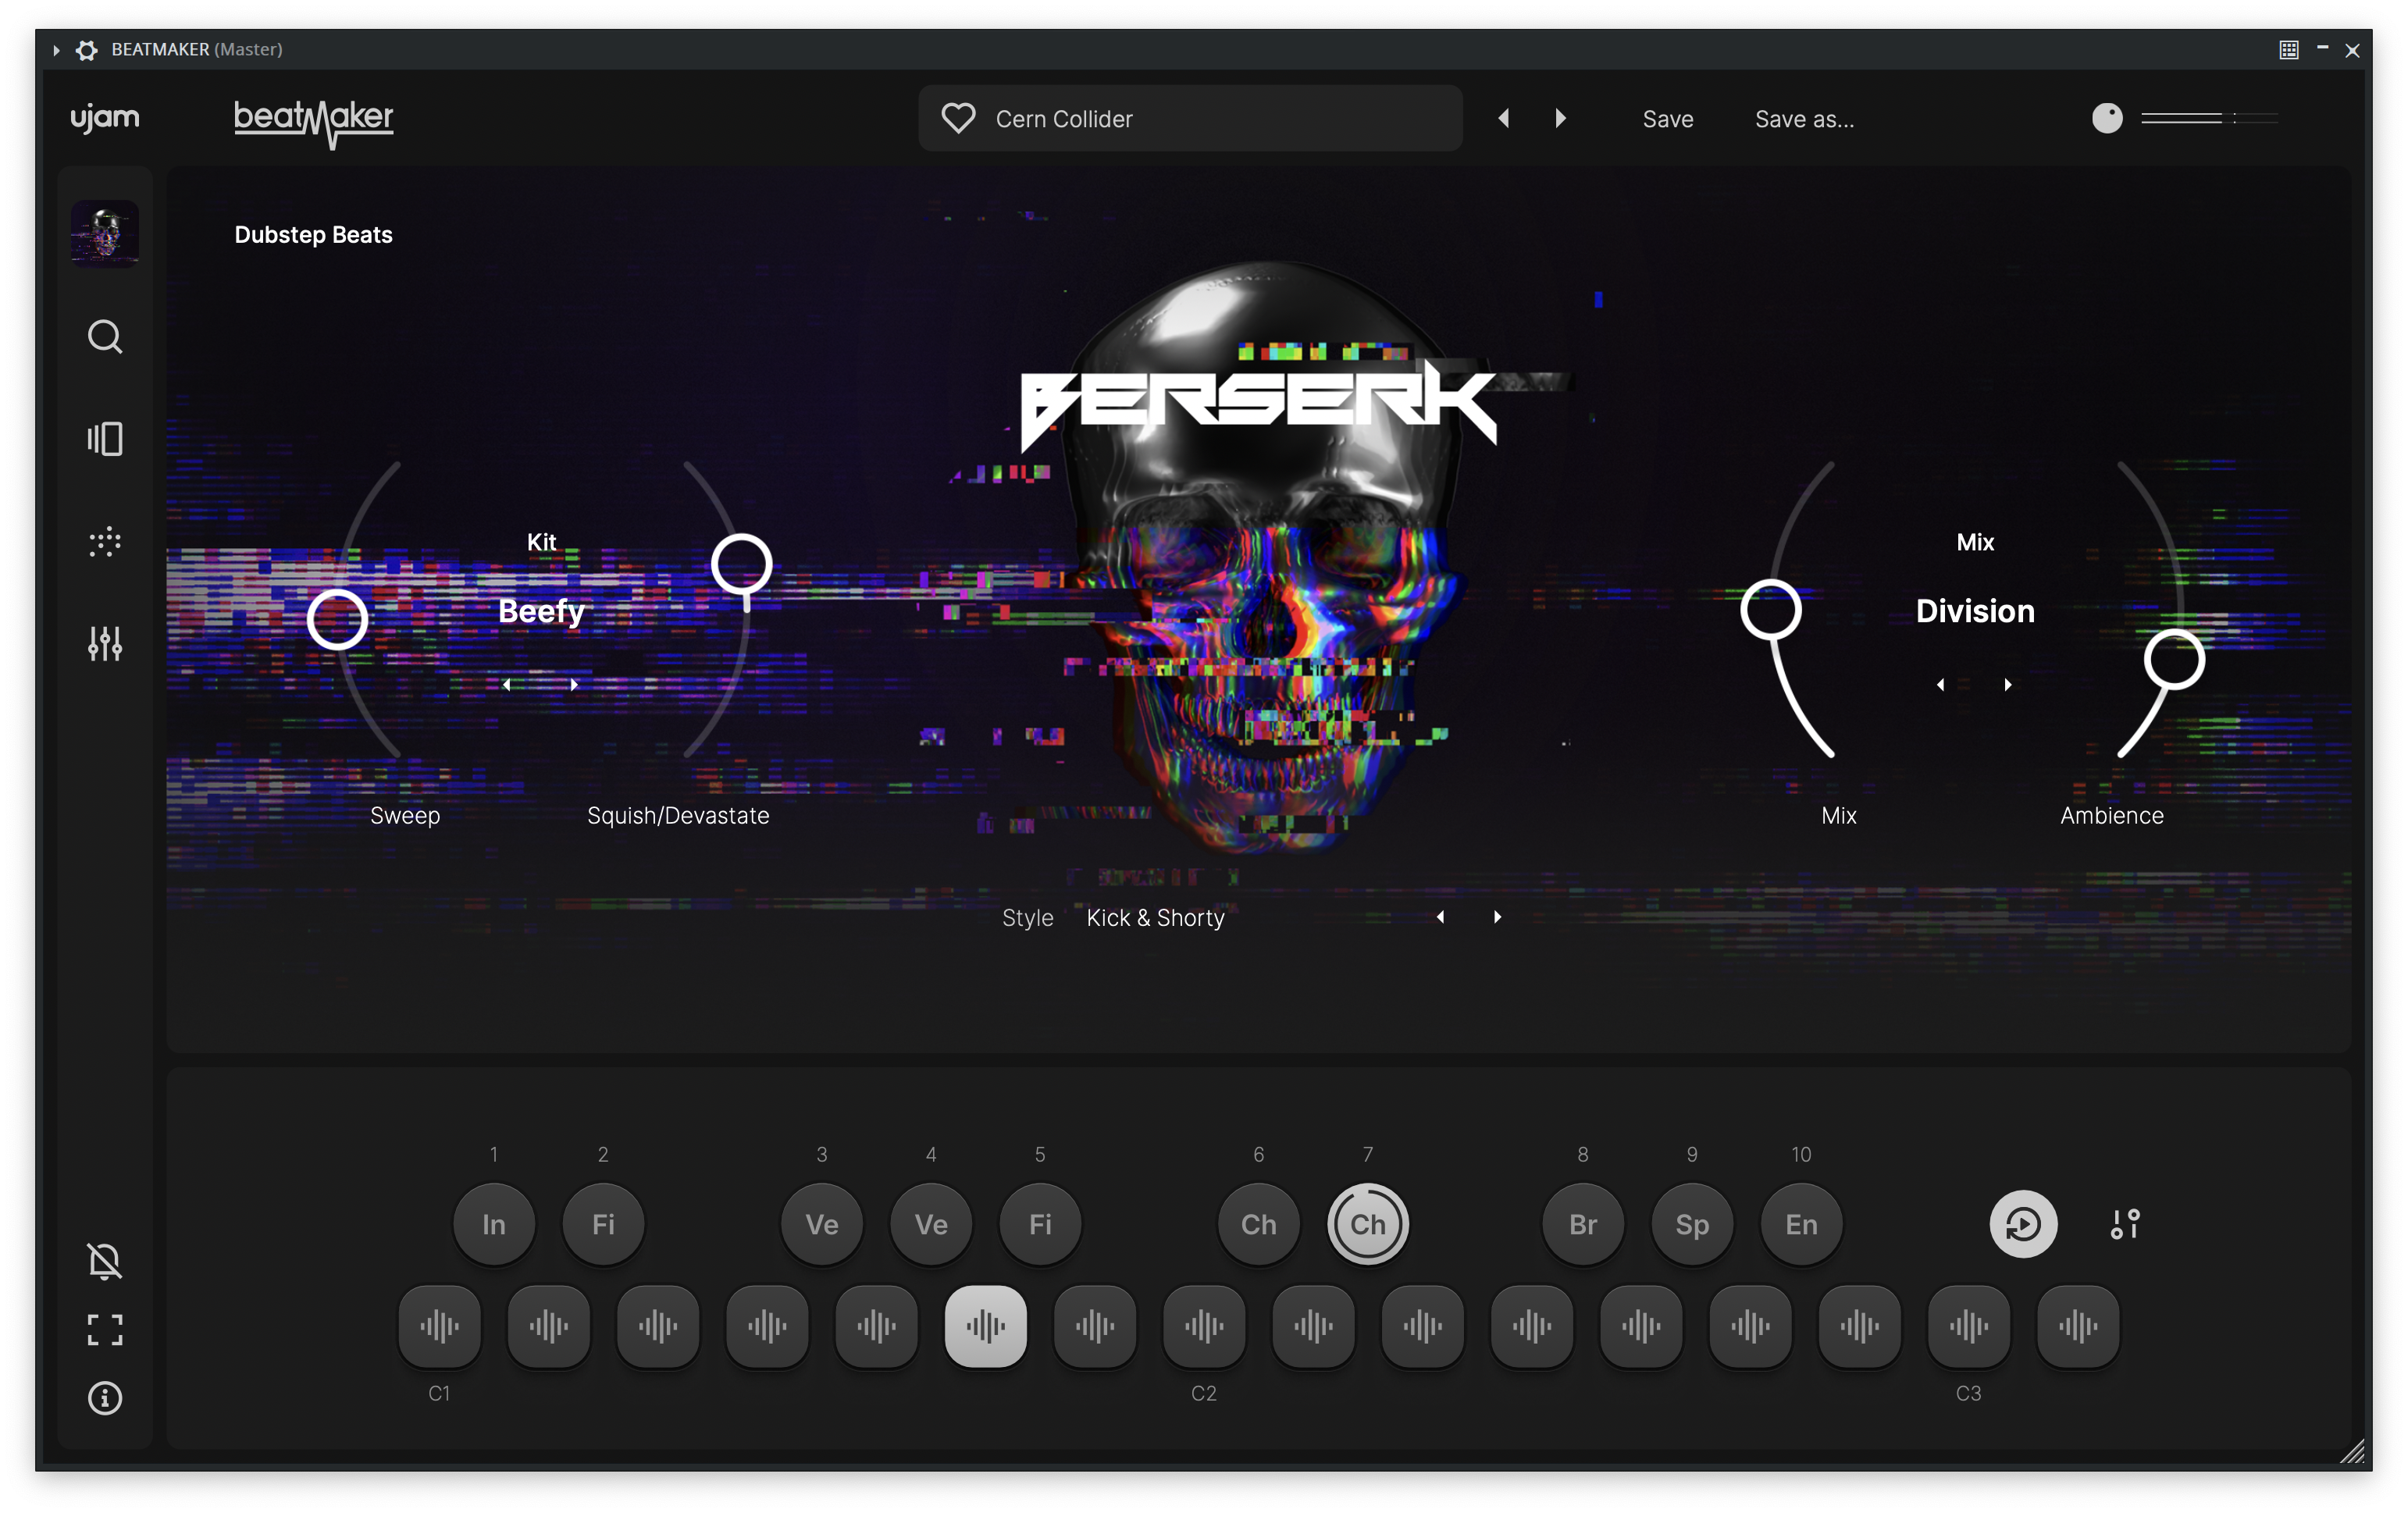Switch to previous Style with left arrow
The height and width of the screenshot is (1513, 2408).
click(1441, 917)
